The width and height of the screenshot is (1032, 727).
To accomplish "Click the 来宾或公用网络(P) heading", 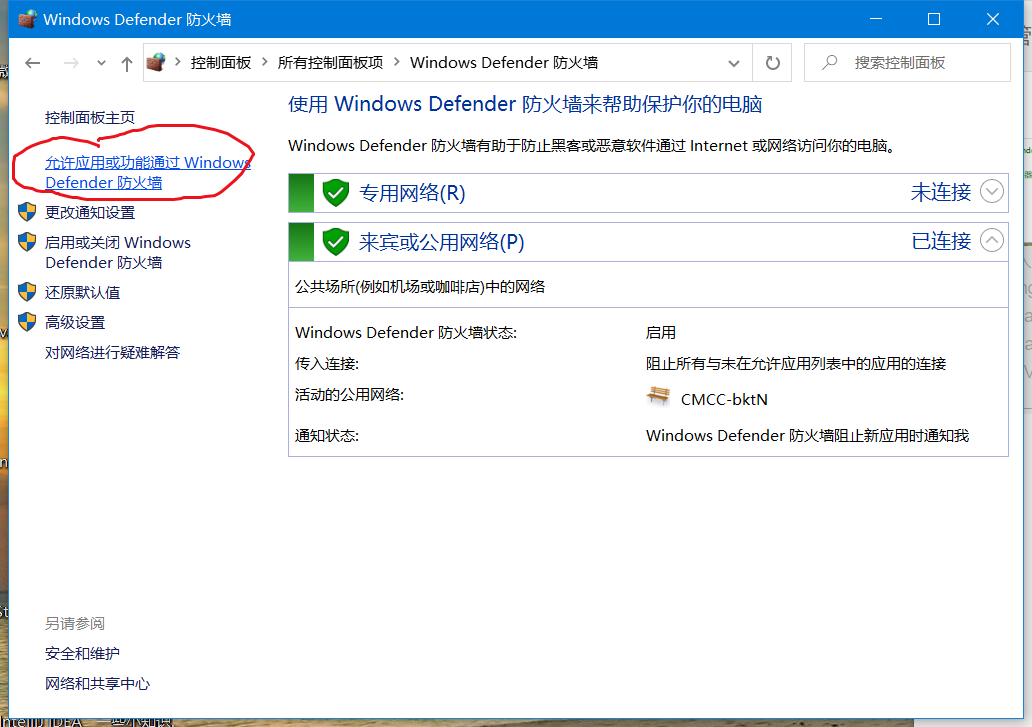I will click(x=441, y=242).
